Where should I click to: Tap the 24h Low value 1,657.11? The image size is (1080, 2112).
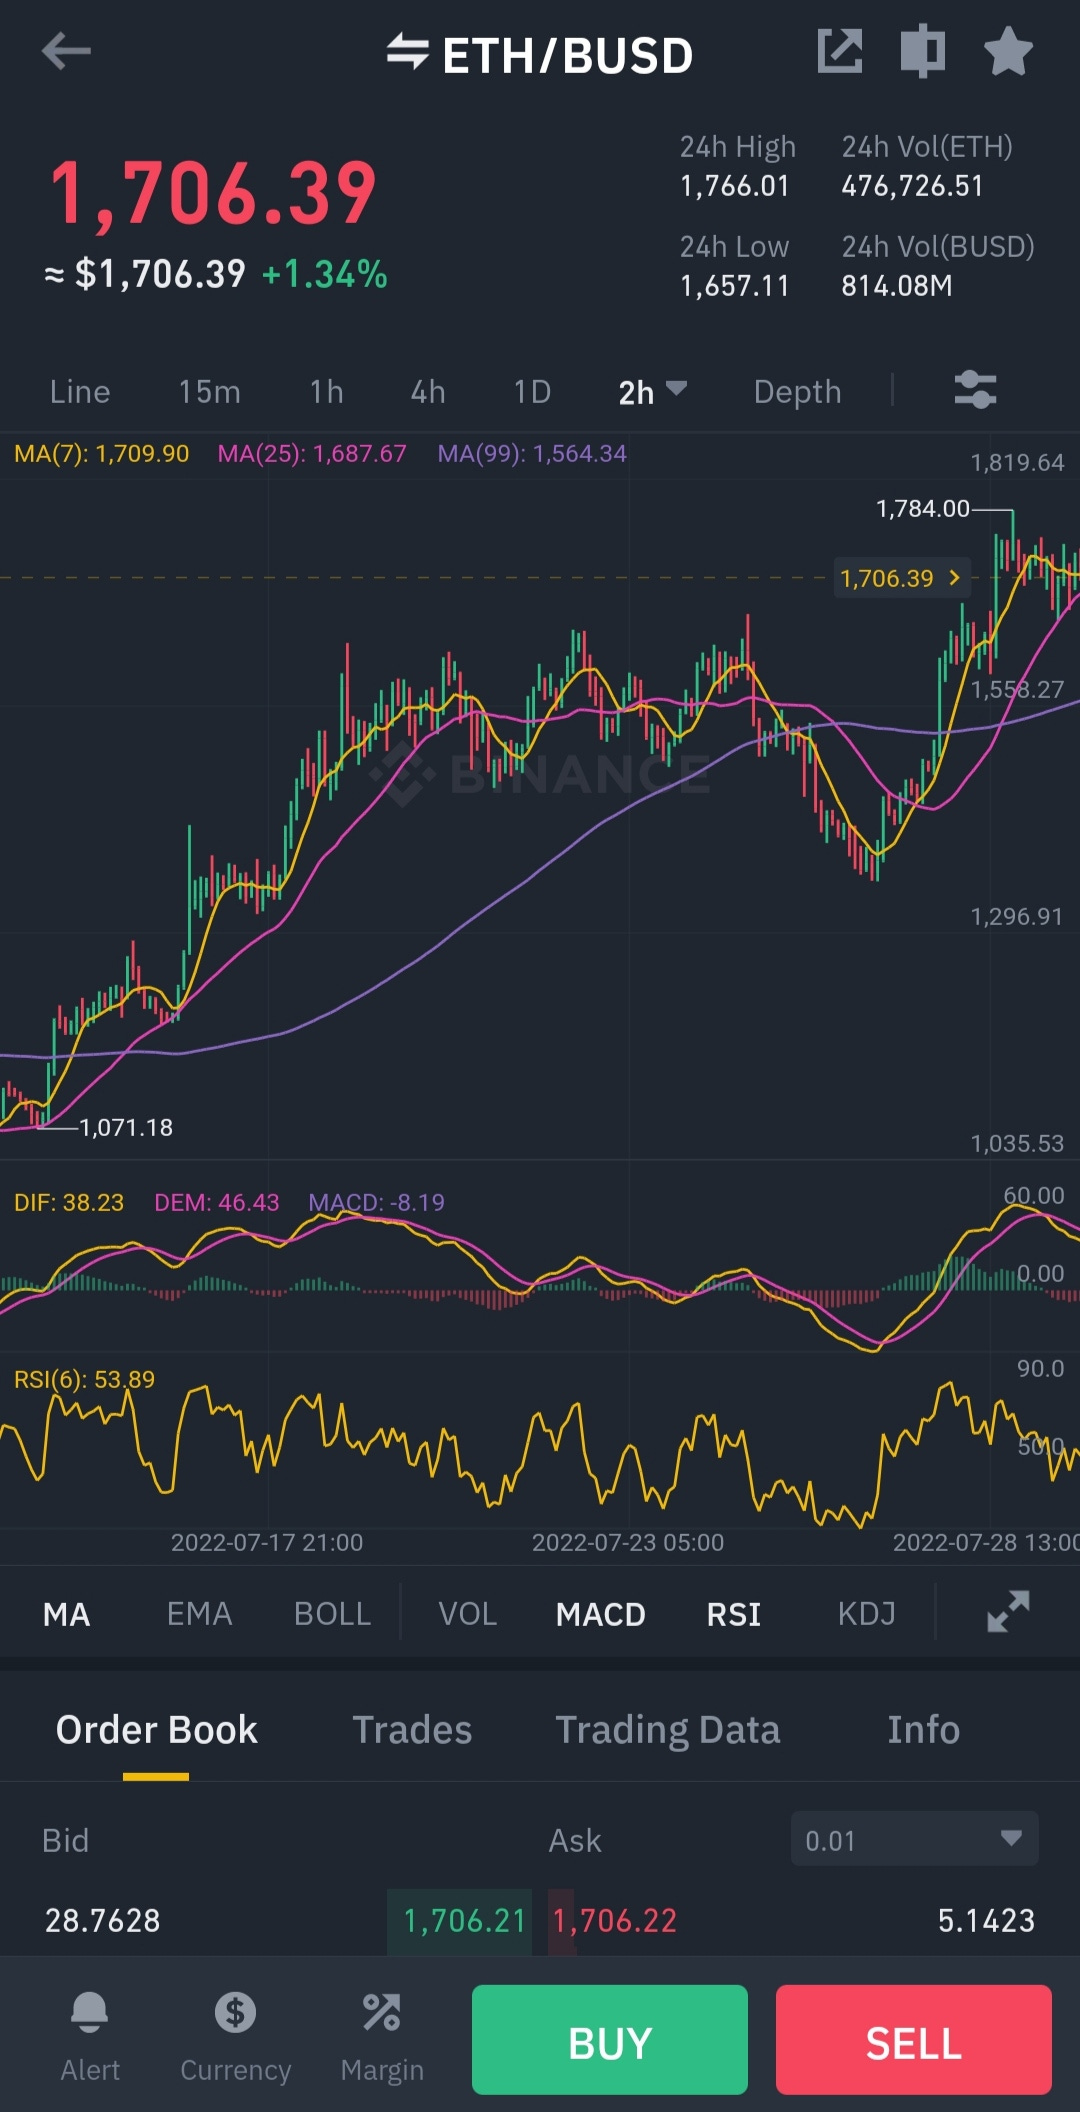point(735,286)
